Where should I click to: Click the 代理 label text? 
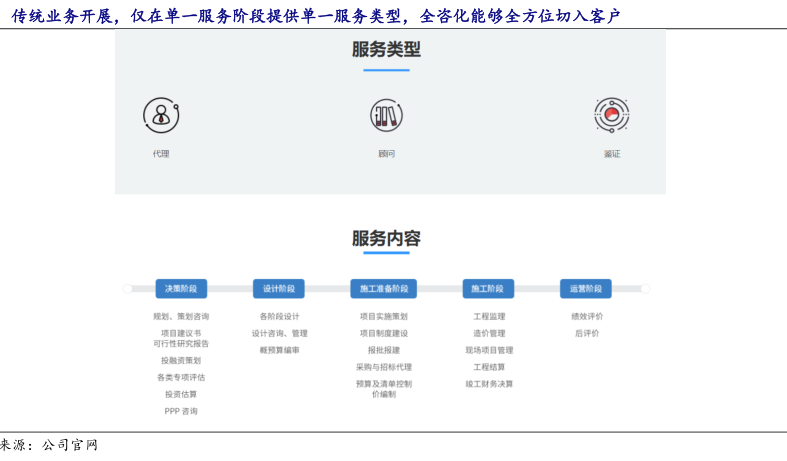[161, 154]
